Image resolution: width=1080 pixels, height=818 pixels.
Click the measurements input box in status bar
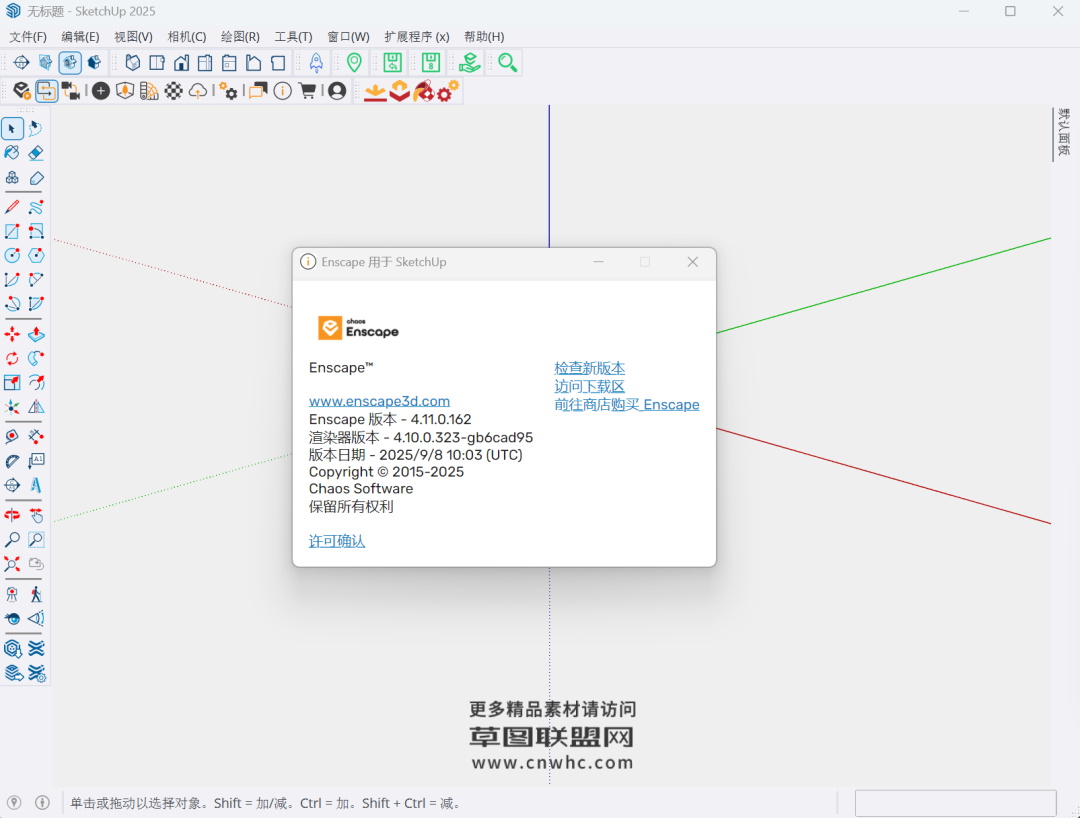click(955, 803)
